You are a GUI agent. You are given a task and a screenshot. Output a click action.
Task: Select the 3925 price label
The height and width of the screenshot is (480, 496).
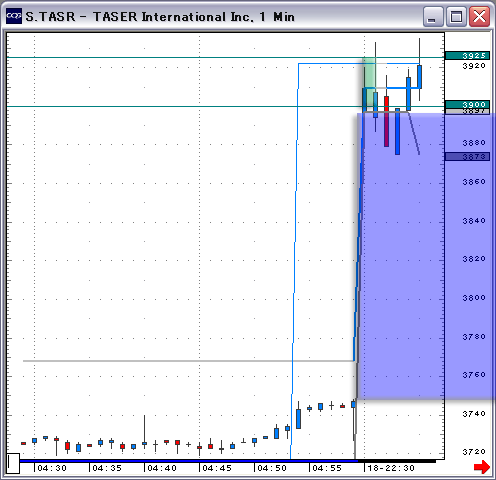coord(467,55)
